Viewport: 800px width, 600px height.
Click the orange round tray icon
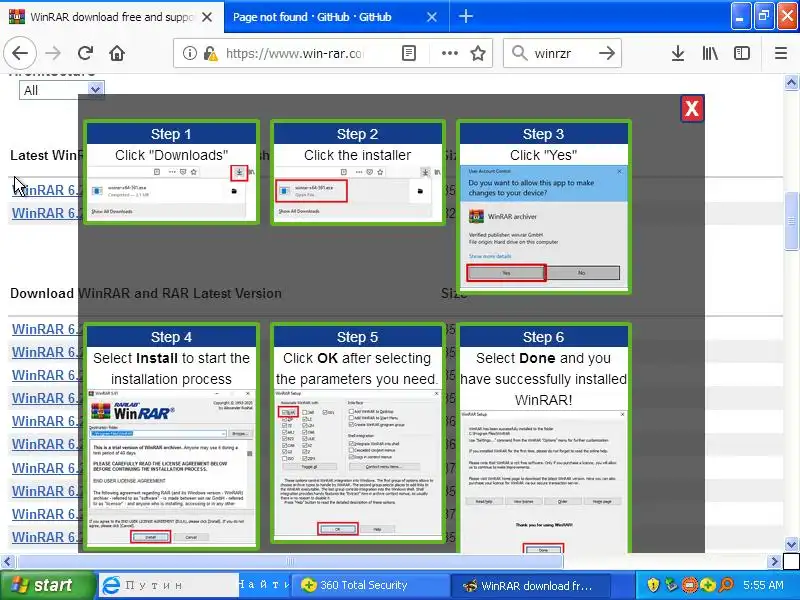tap(689, 585)
